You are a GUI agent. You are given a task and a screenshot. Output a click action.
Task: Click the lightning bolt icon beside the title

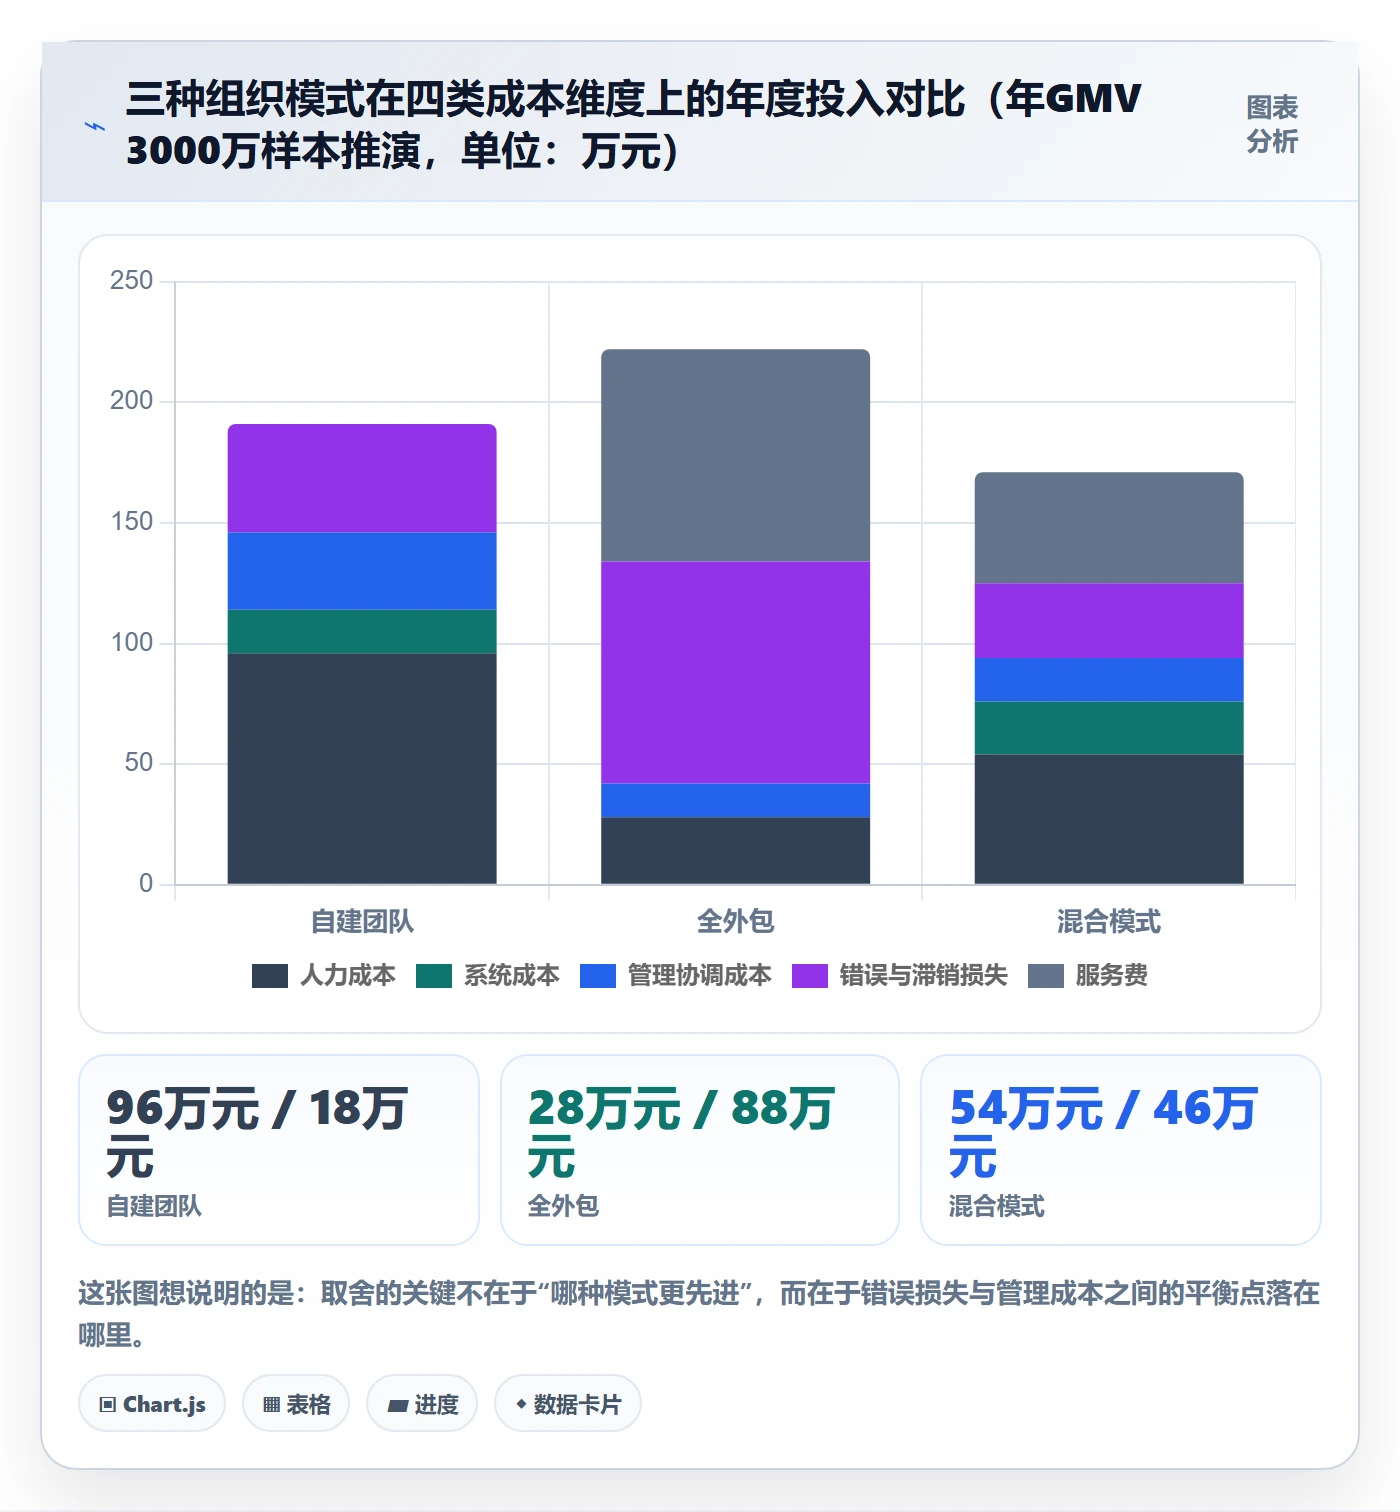click(95, 126)
